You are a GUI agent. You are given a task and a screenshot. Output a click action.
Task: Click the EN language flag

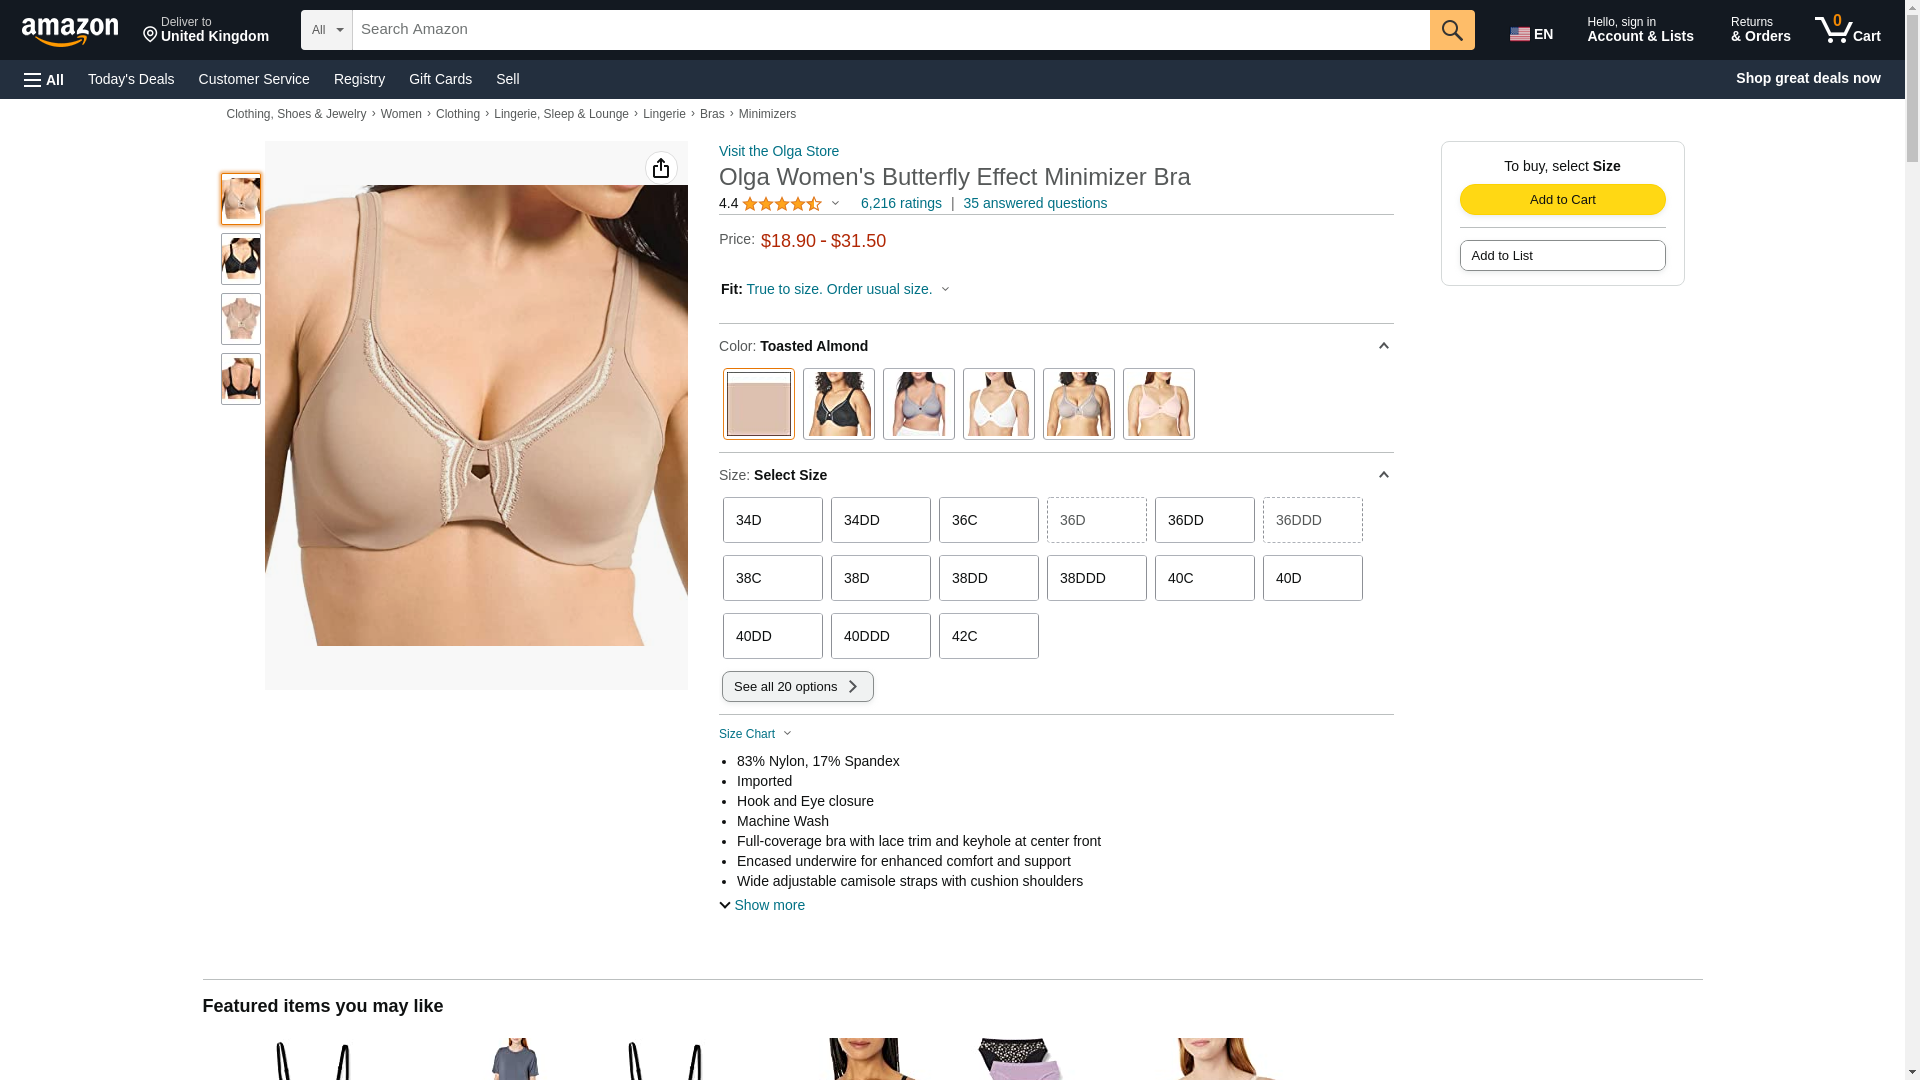pyautogui.click(x=1531, y=34)
